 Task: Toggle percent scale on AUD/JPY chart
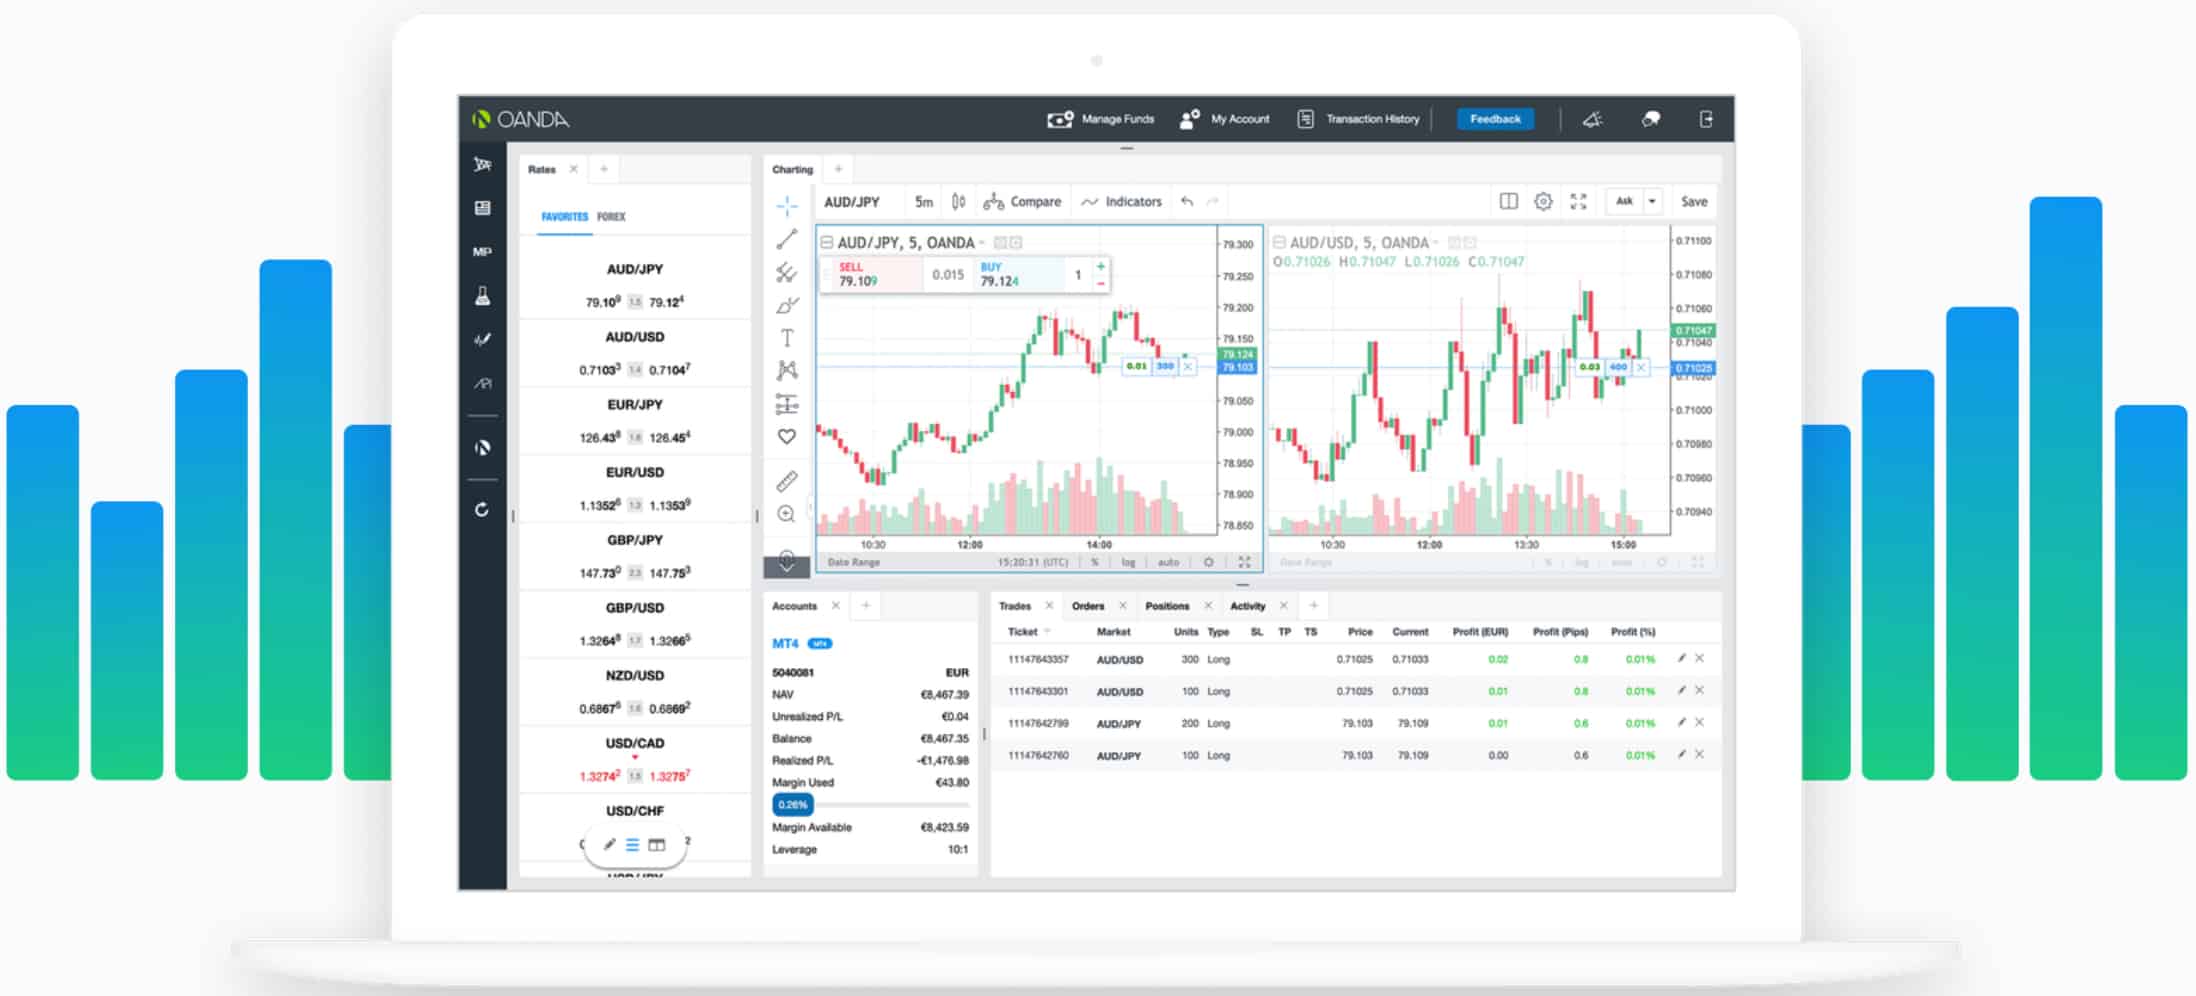(x=1095, y=563)
